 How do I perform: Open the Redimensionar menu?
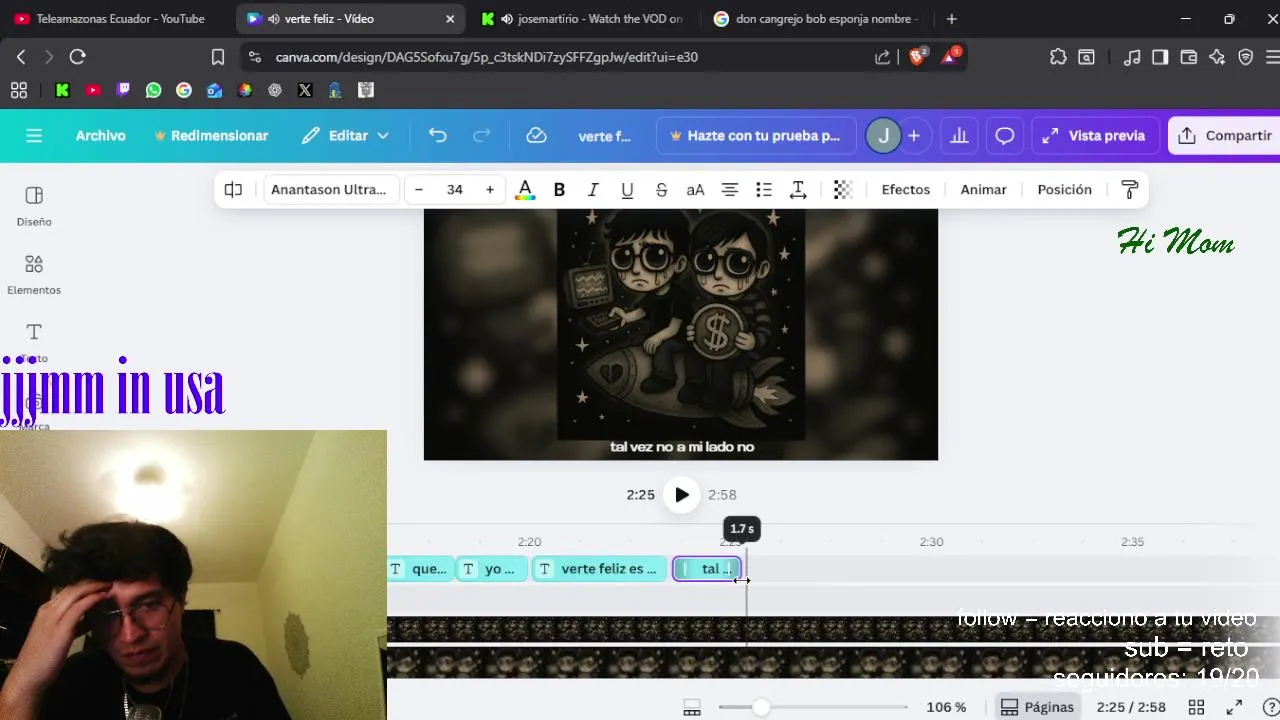pyautogui.click(x=211, y=136)
